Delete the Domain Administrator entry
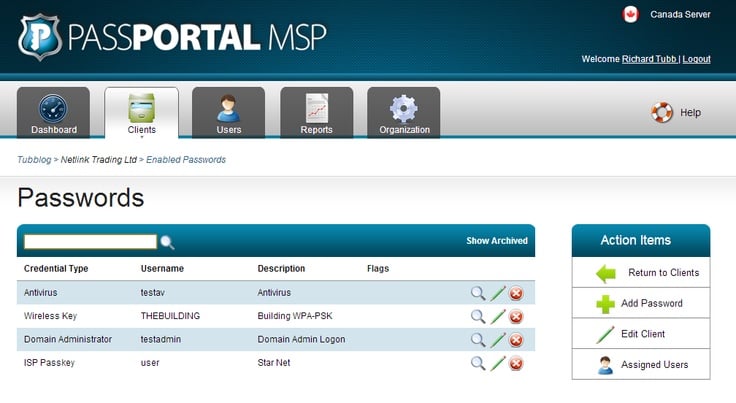This screenshot has height=403, width=736. pos(516,340)
